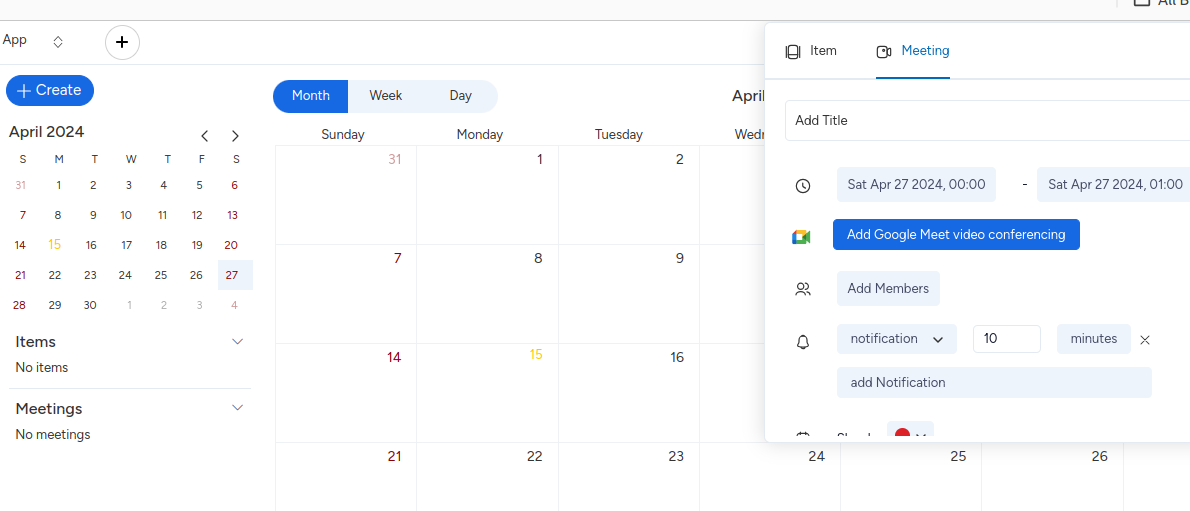Go to next month in mini calendar
1190x511 pixels.
click(x=235, y=136)
